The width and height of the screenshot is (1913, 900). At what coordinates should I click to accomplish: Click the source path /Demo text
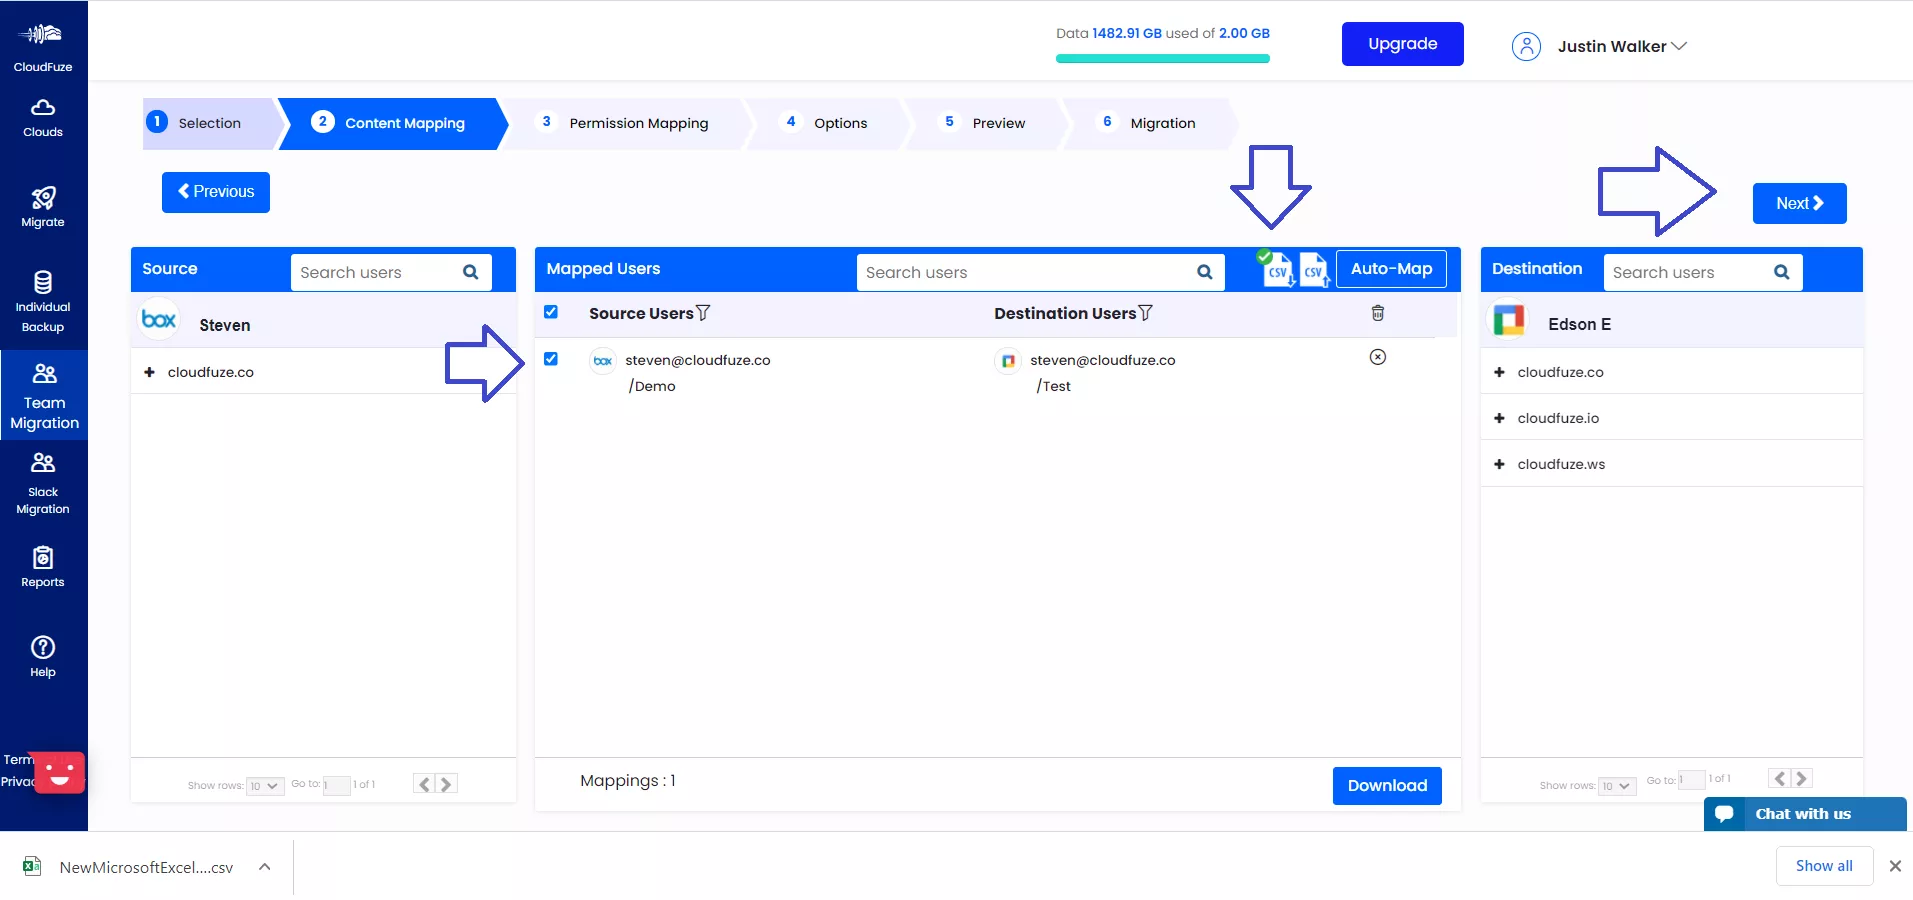(652, 386)
